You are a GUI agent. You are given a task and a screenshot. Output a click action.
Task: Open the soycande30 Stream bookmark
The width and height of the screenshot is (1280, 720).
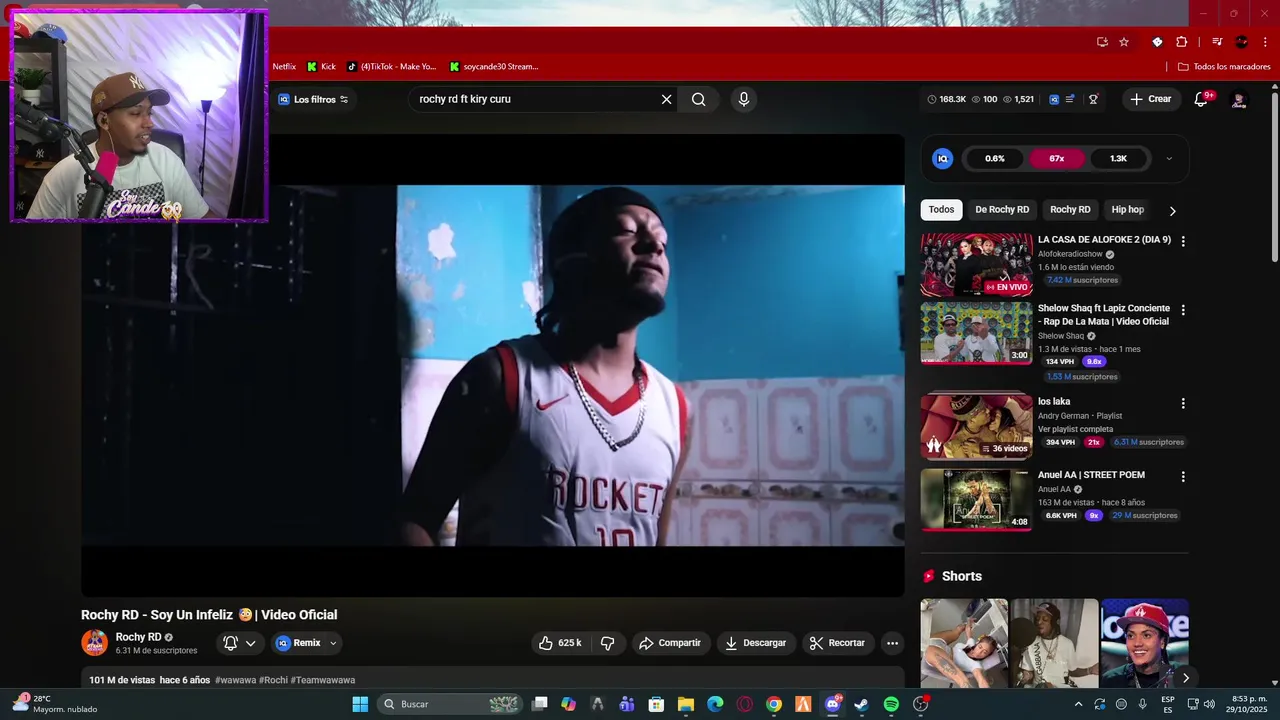[494, 66]
